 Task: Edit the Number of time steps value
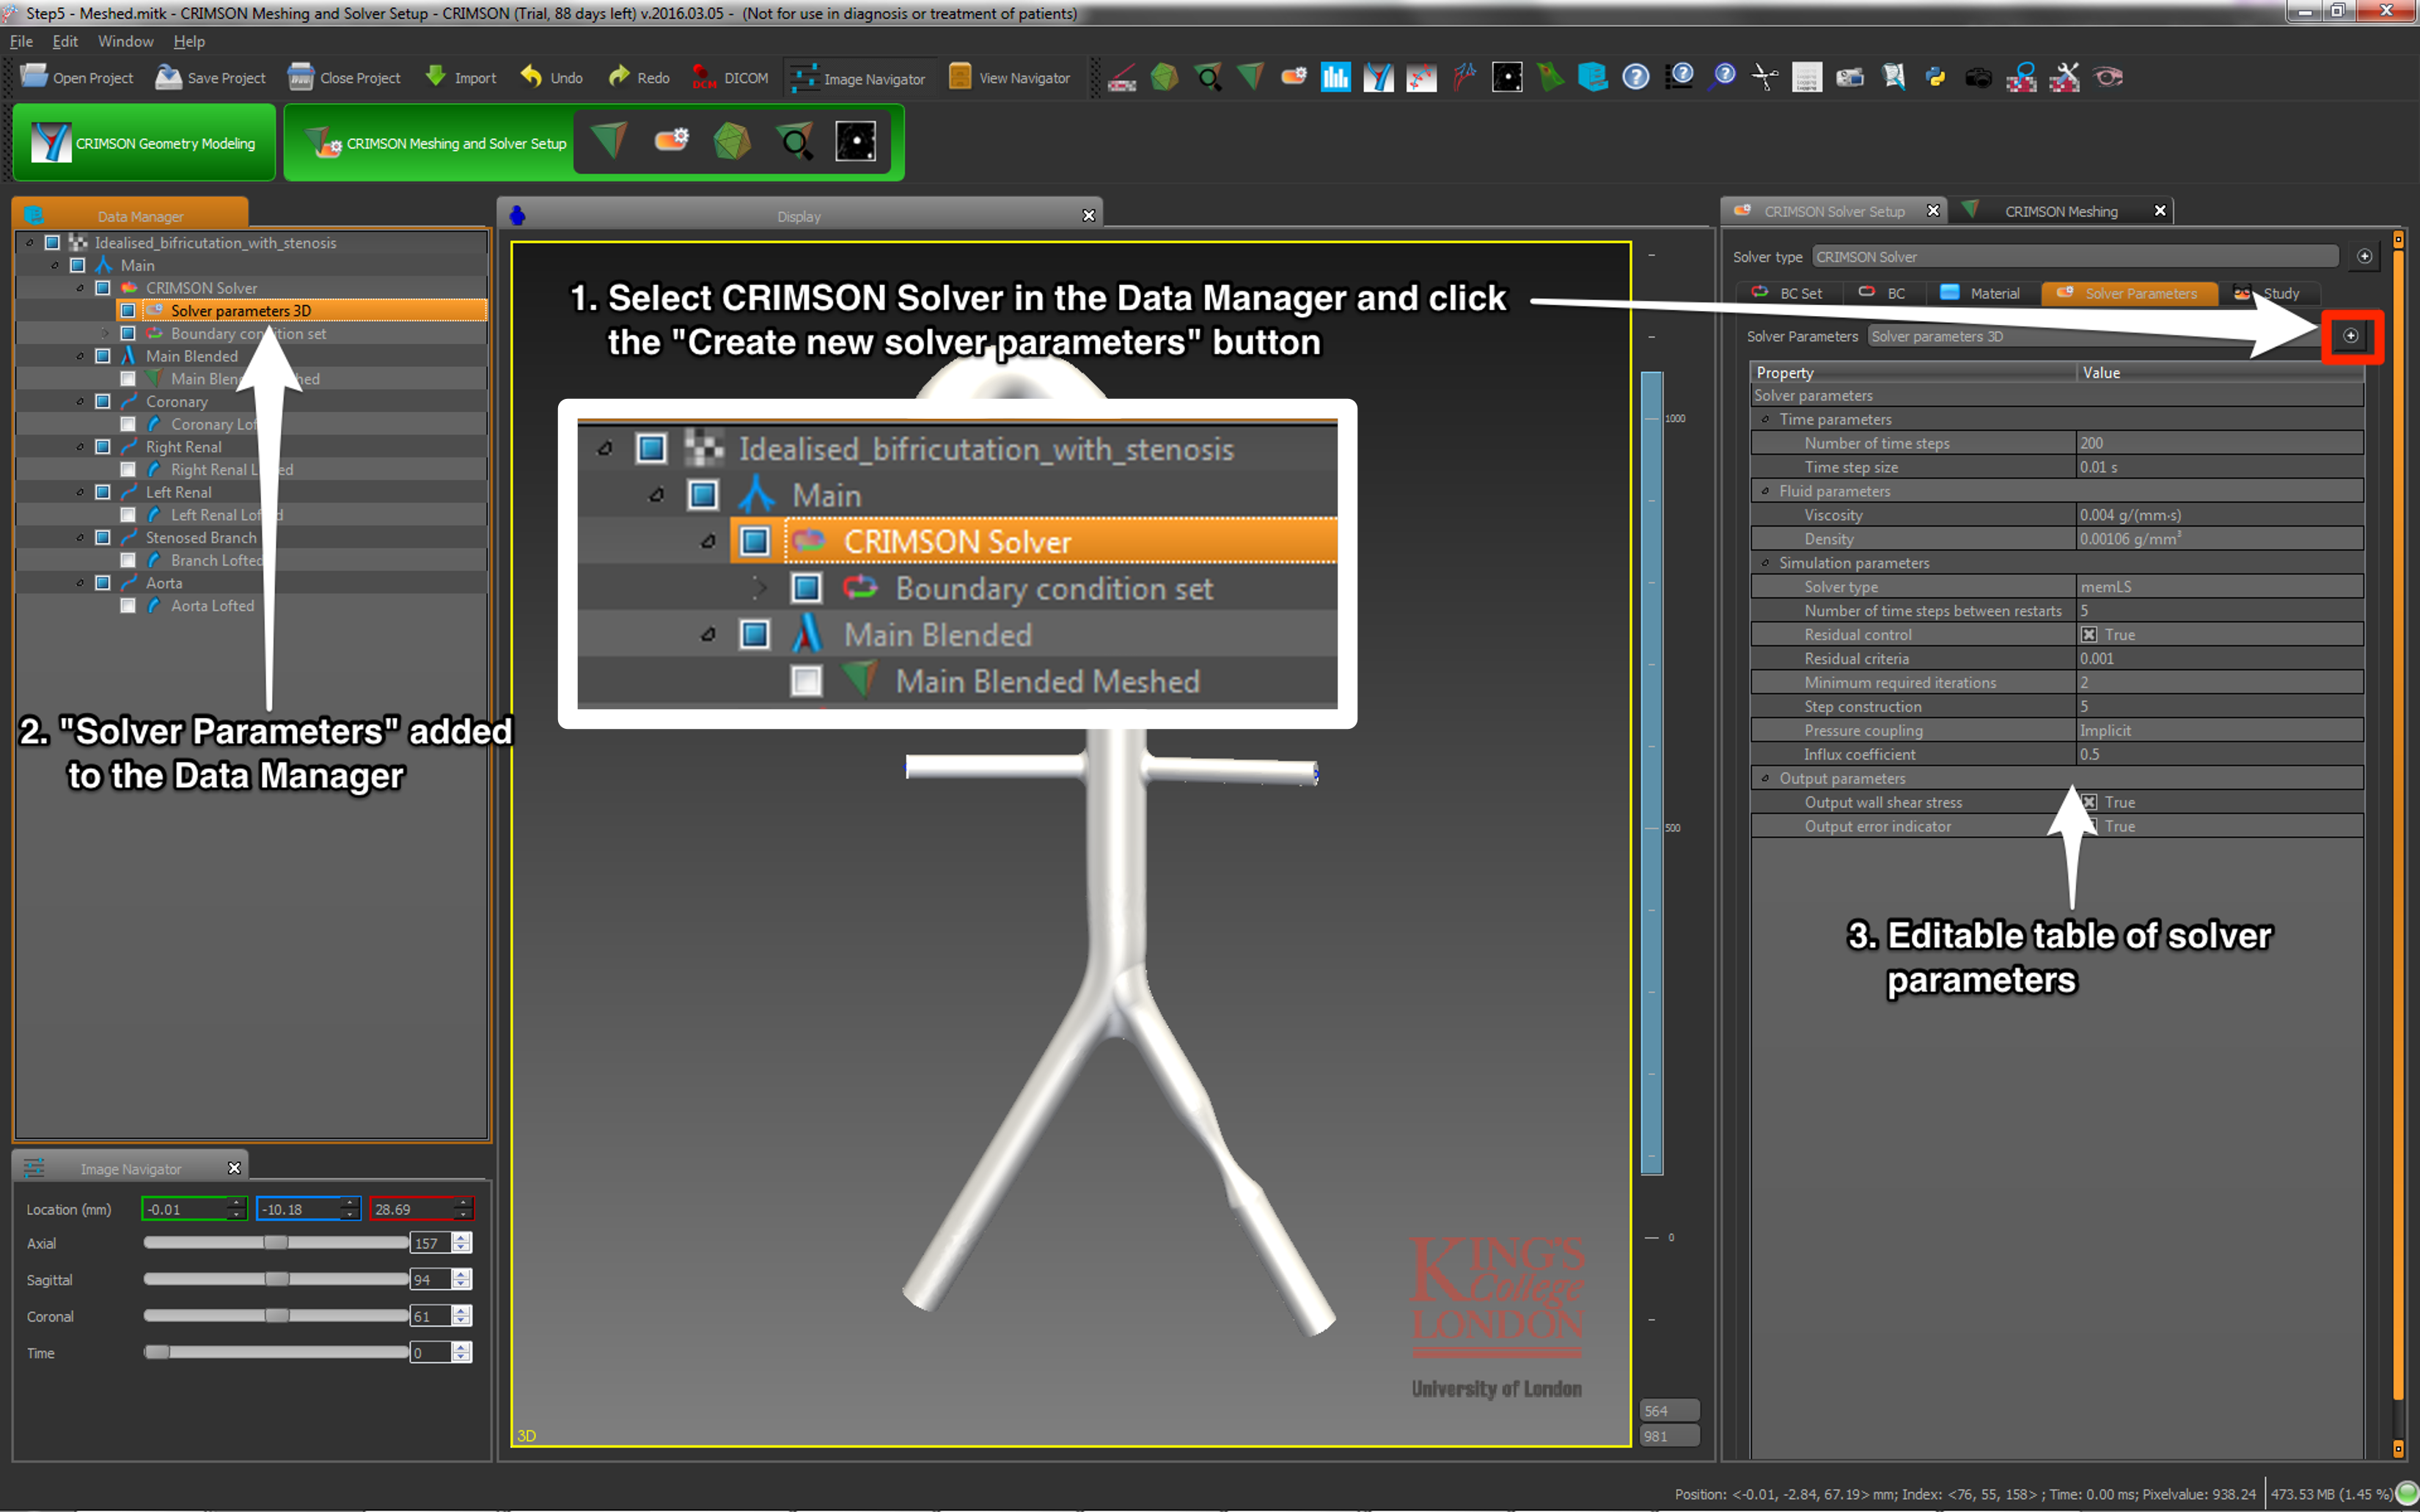(x=2218, y=443)
